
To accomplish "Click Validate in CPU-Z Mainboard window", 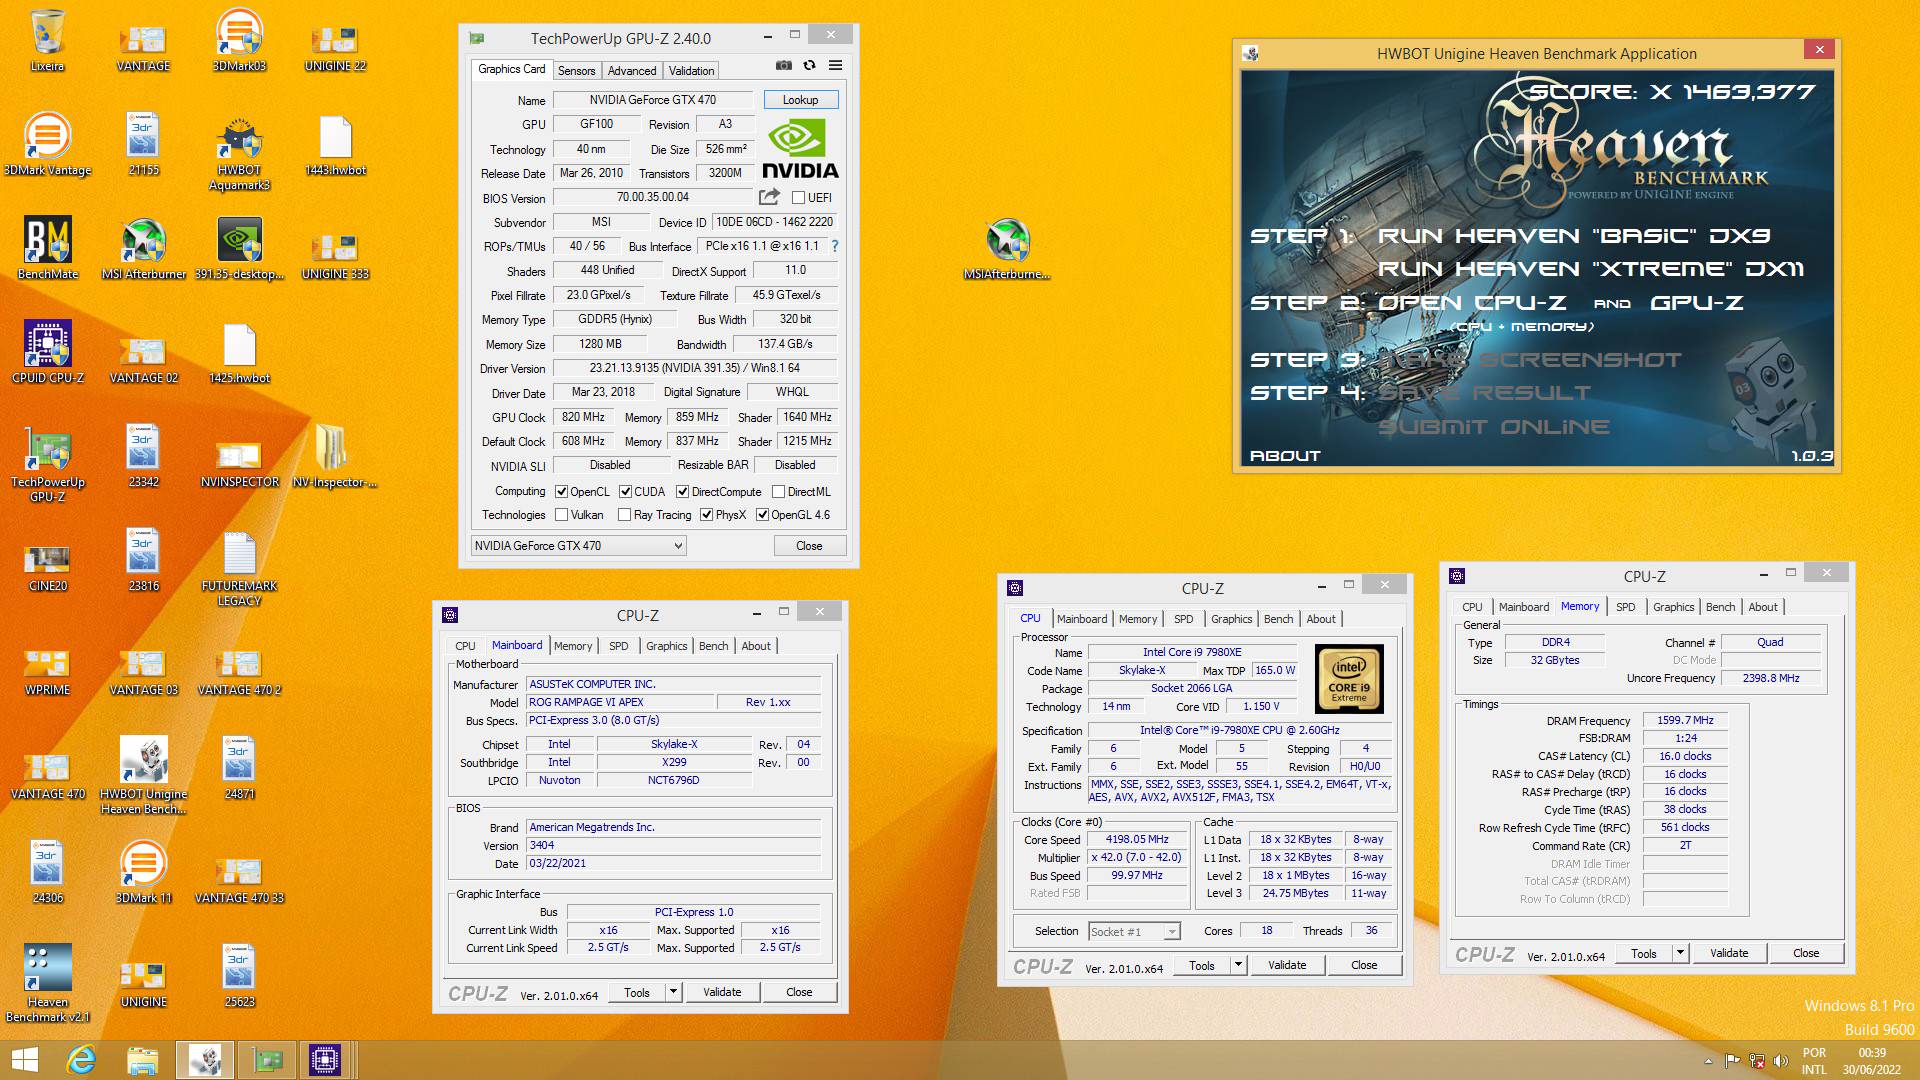I will coord(722,993).
